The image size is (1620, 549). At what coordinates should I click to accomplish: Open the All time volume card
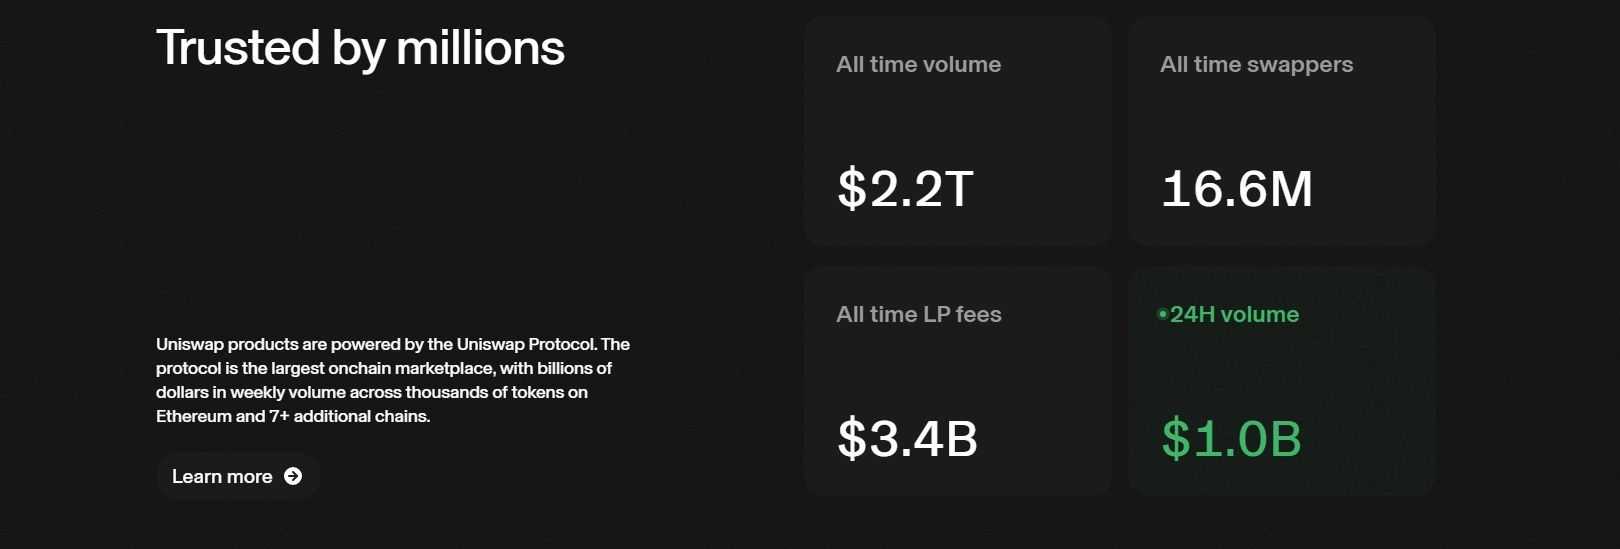pyautogui.click(x=958, y=131)
